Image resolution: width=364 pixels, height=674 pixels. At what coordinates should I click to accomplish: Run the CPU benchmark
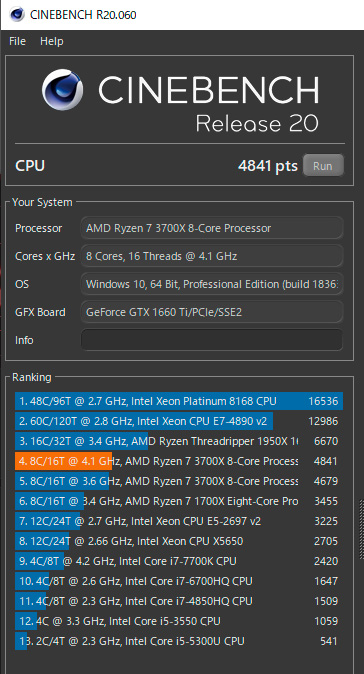point(323,165)
